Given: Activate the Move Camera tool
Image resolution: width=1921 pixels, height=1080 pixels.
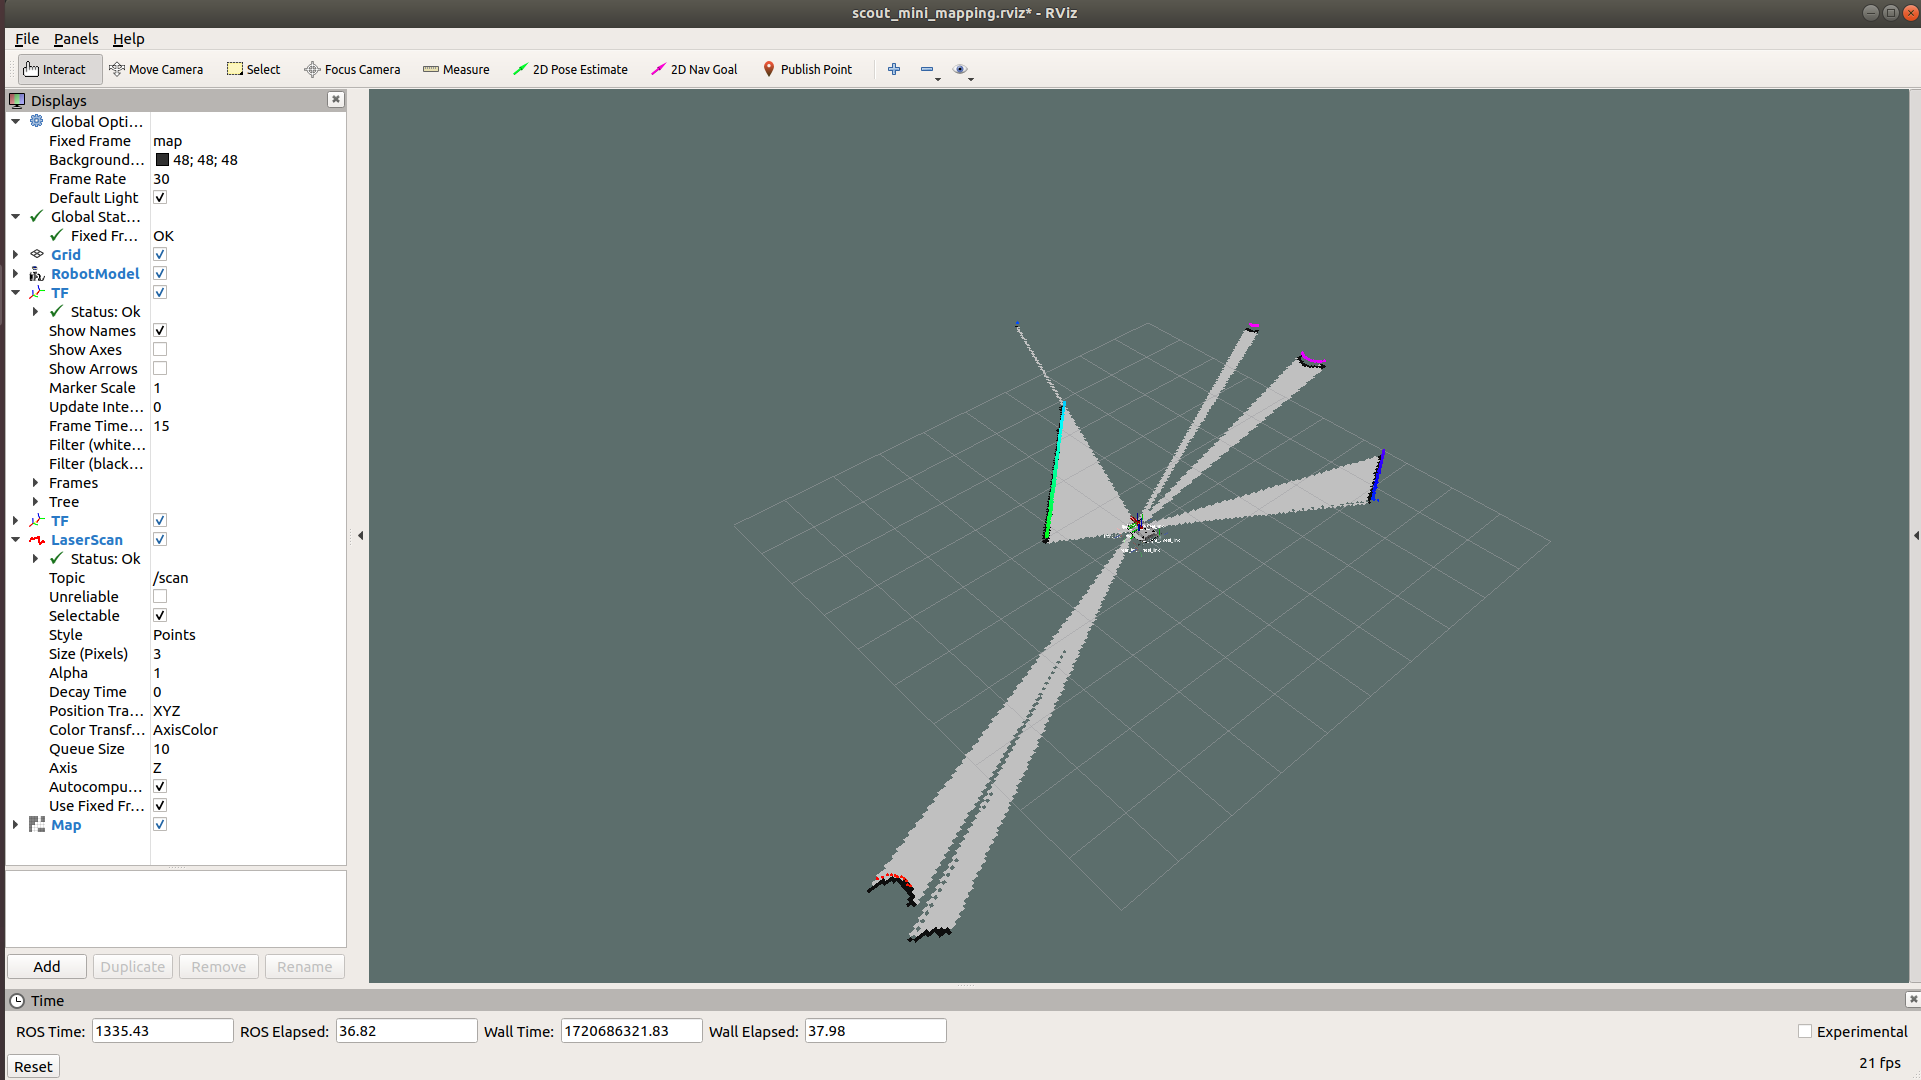Looking at the screenshot, I should pos(156,69).
